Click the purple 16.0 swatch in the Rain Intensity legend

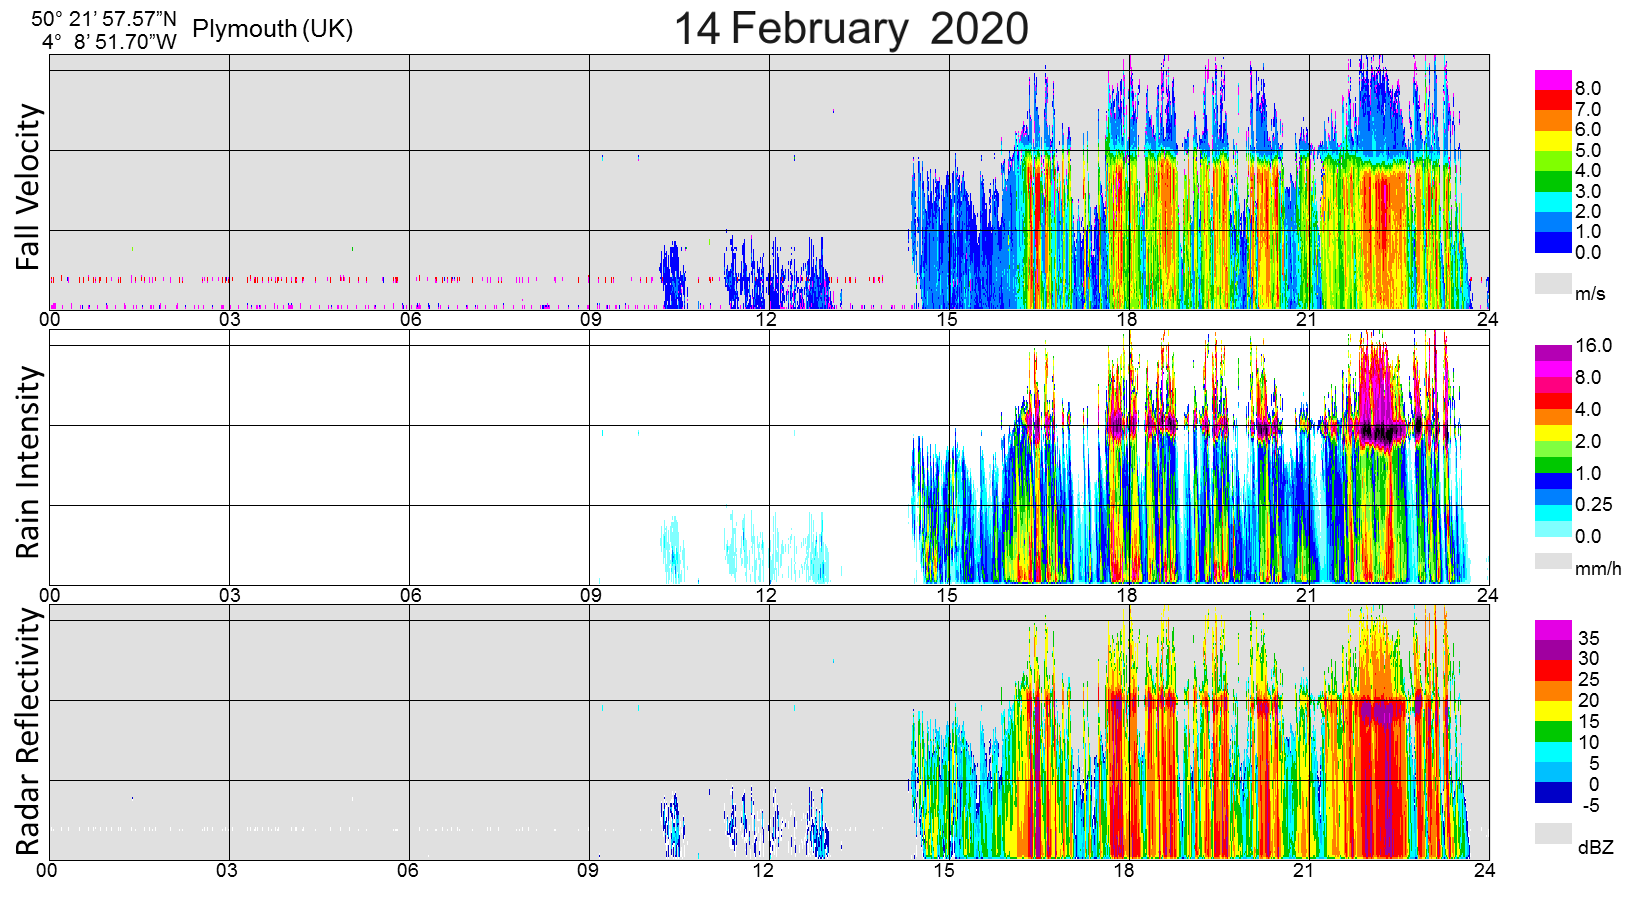pyautogui.click(x=1553, y=353)
